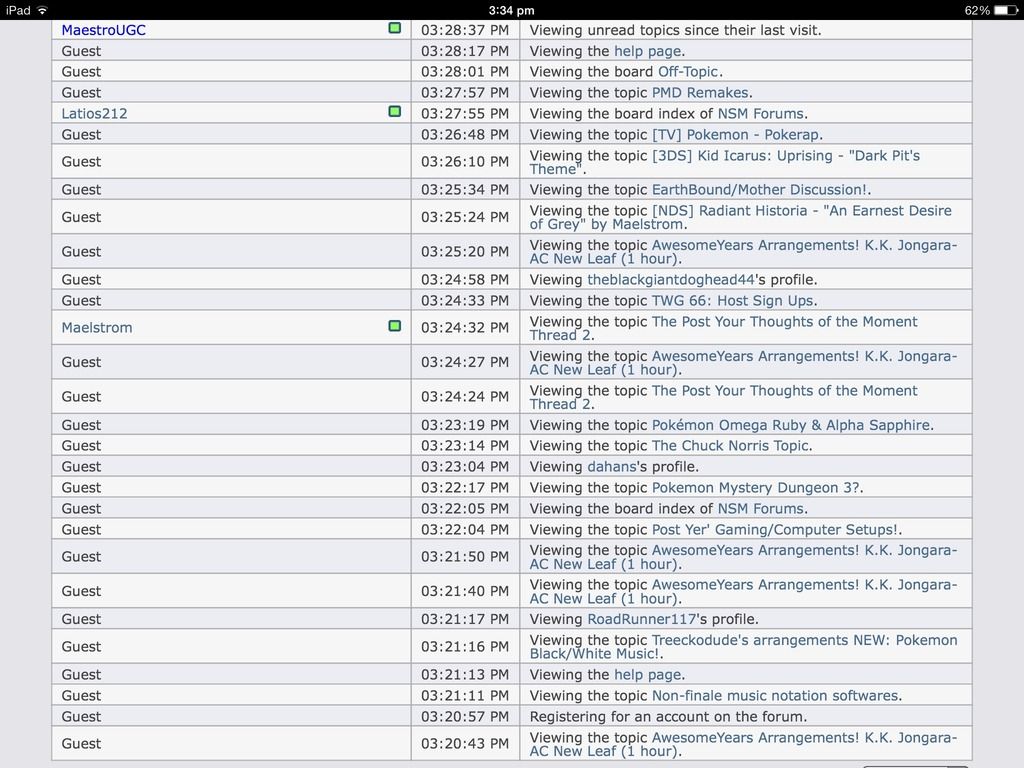Viewport: 1024px width, 768px height.
Task: View theblackgiantdoghead44's profile
Action: (x=671, y=280)
